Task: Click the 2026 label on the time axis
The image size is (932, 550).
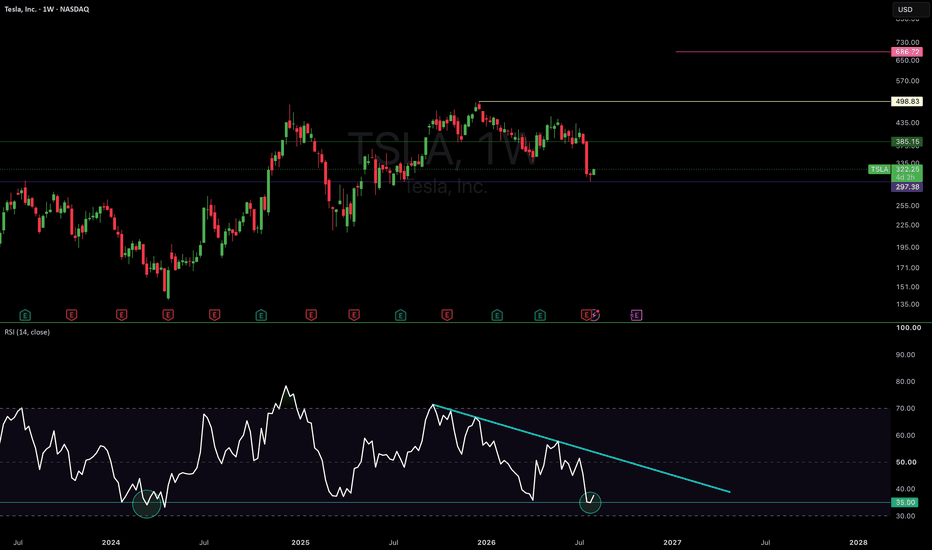Action: pos(486,542)
